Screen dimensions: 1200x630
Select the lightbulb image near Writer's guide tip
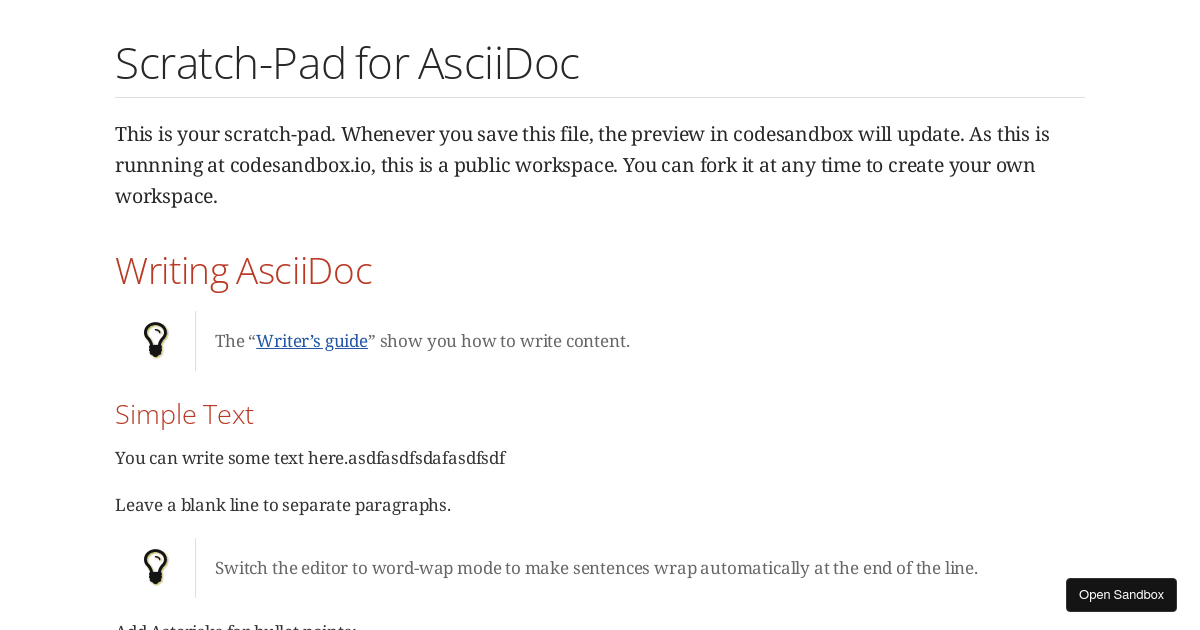[x=155, y=339]
